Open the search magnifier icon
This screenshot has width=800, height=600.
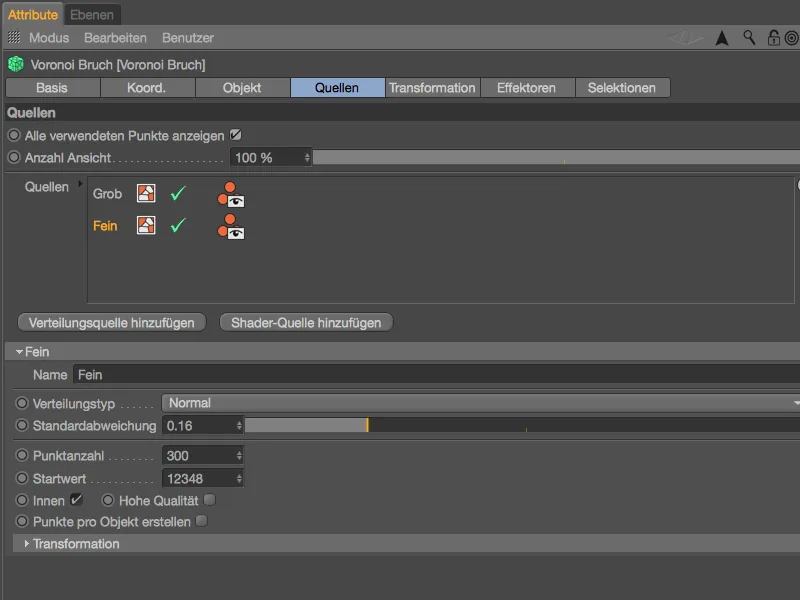tap(749, 37)
